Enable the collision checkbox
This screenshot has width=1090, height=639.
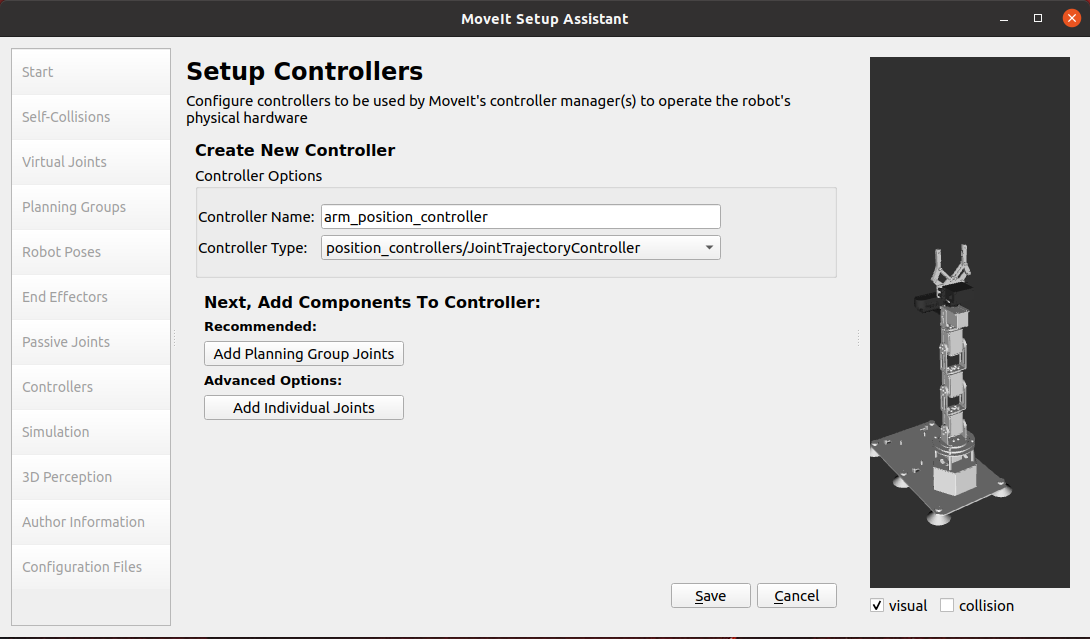point(947,606)
